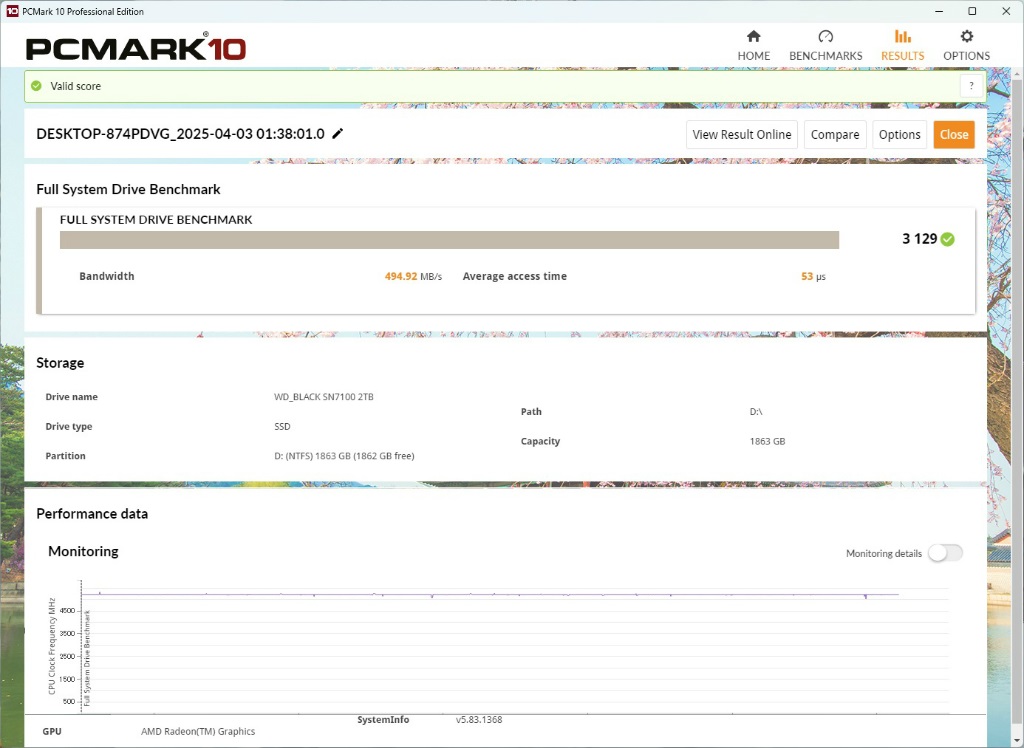This screenshot has height=748, width=1024.
Task: Click the PCMark 10 title bar app icon
Action: pos(11,11)
